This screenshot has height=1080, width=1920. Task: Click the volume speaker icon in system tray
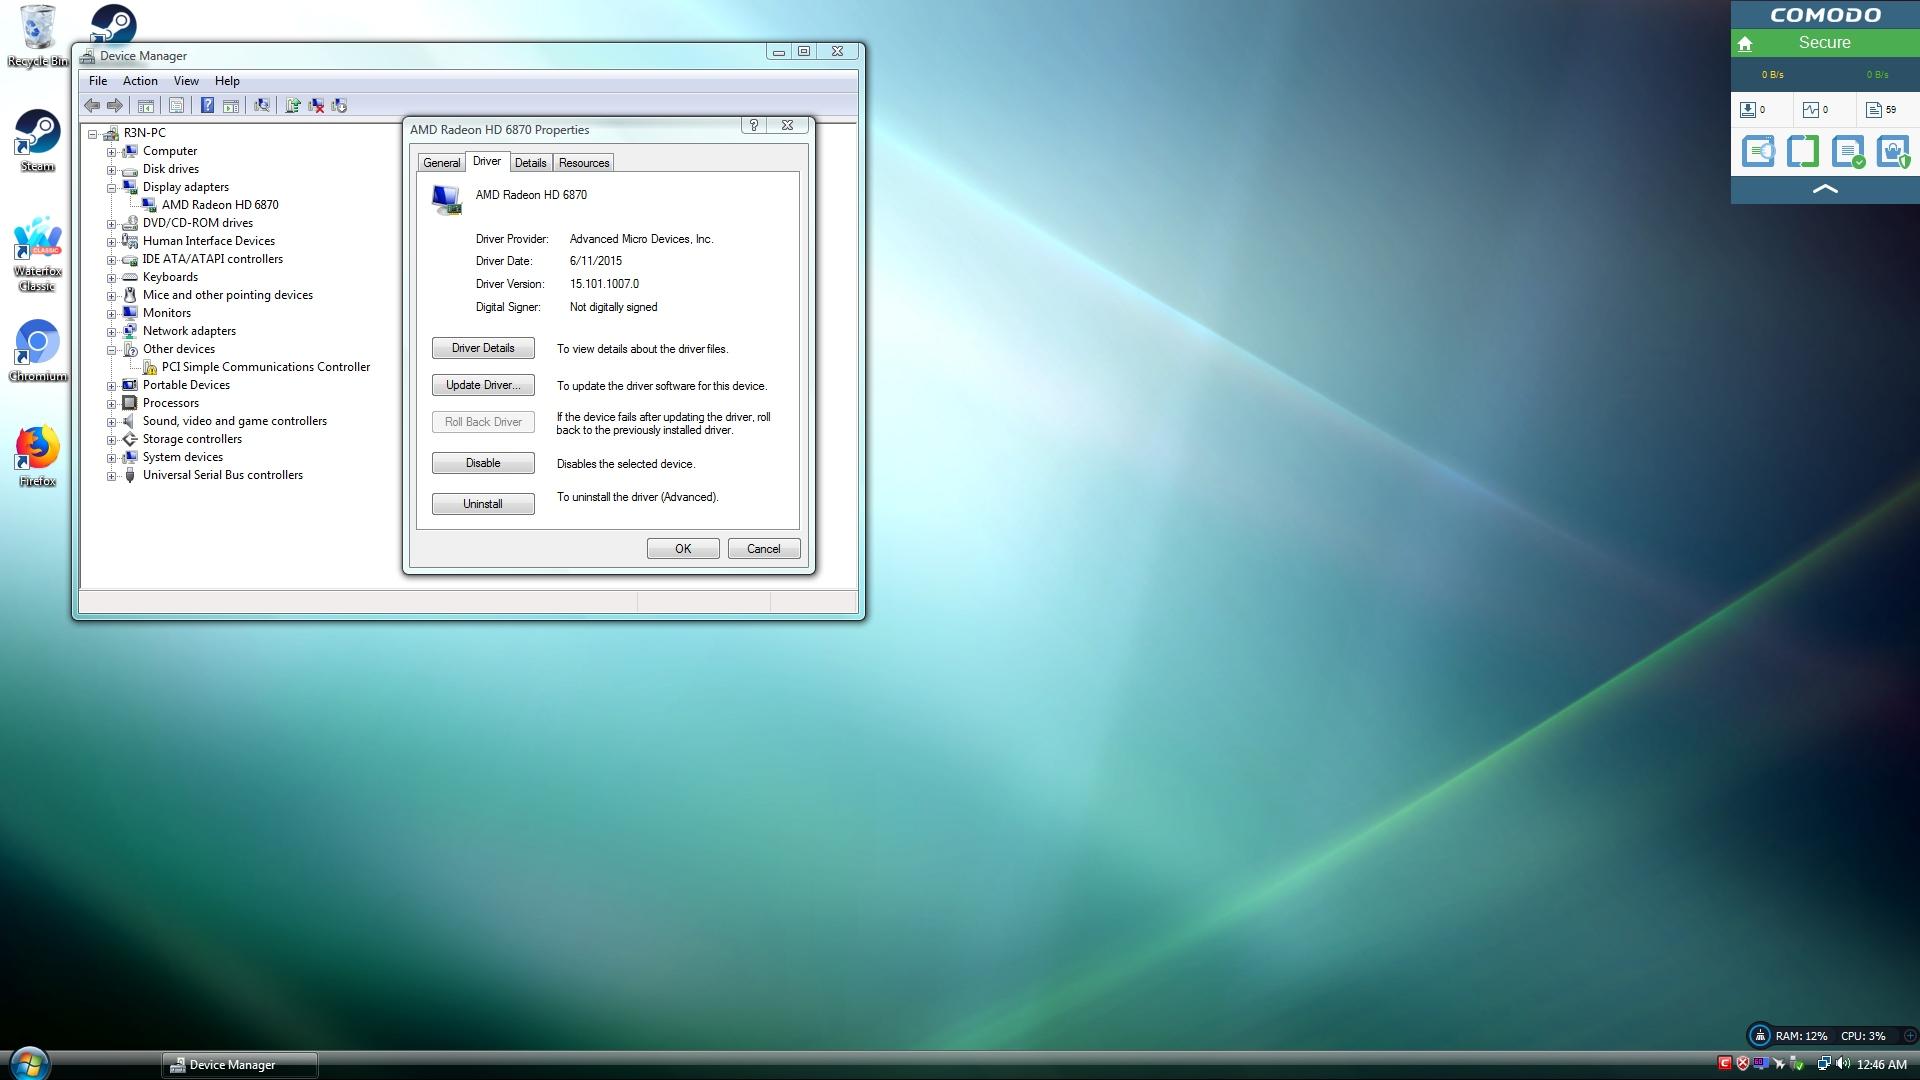coord(1842,1064)
